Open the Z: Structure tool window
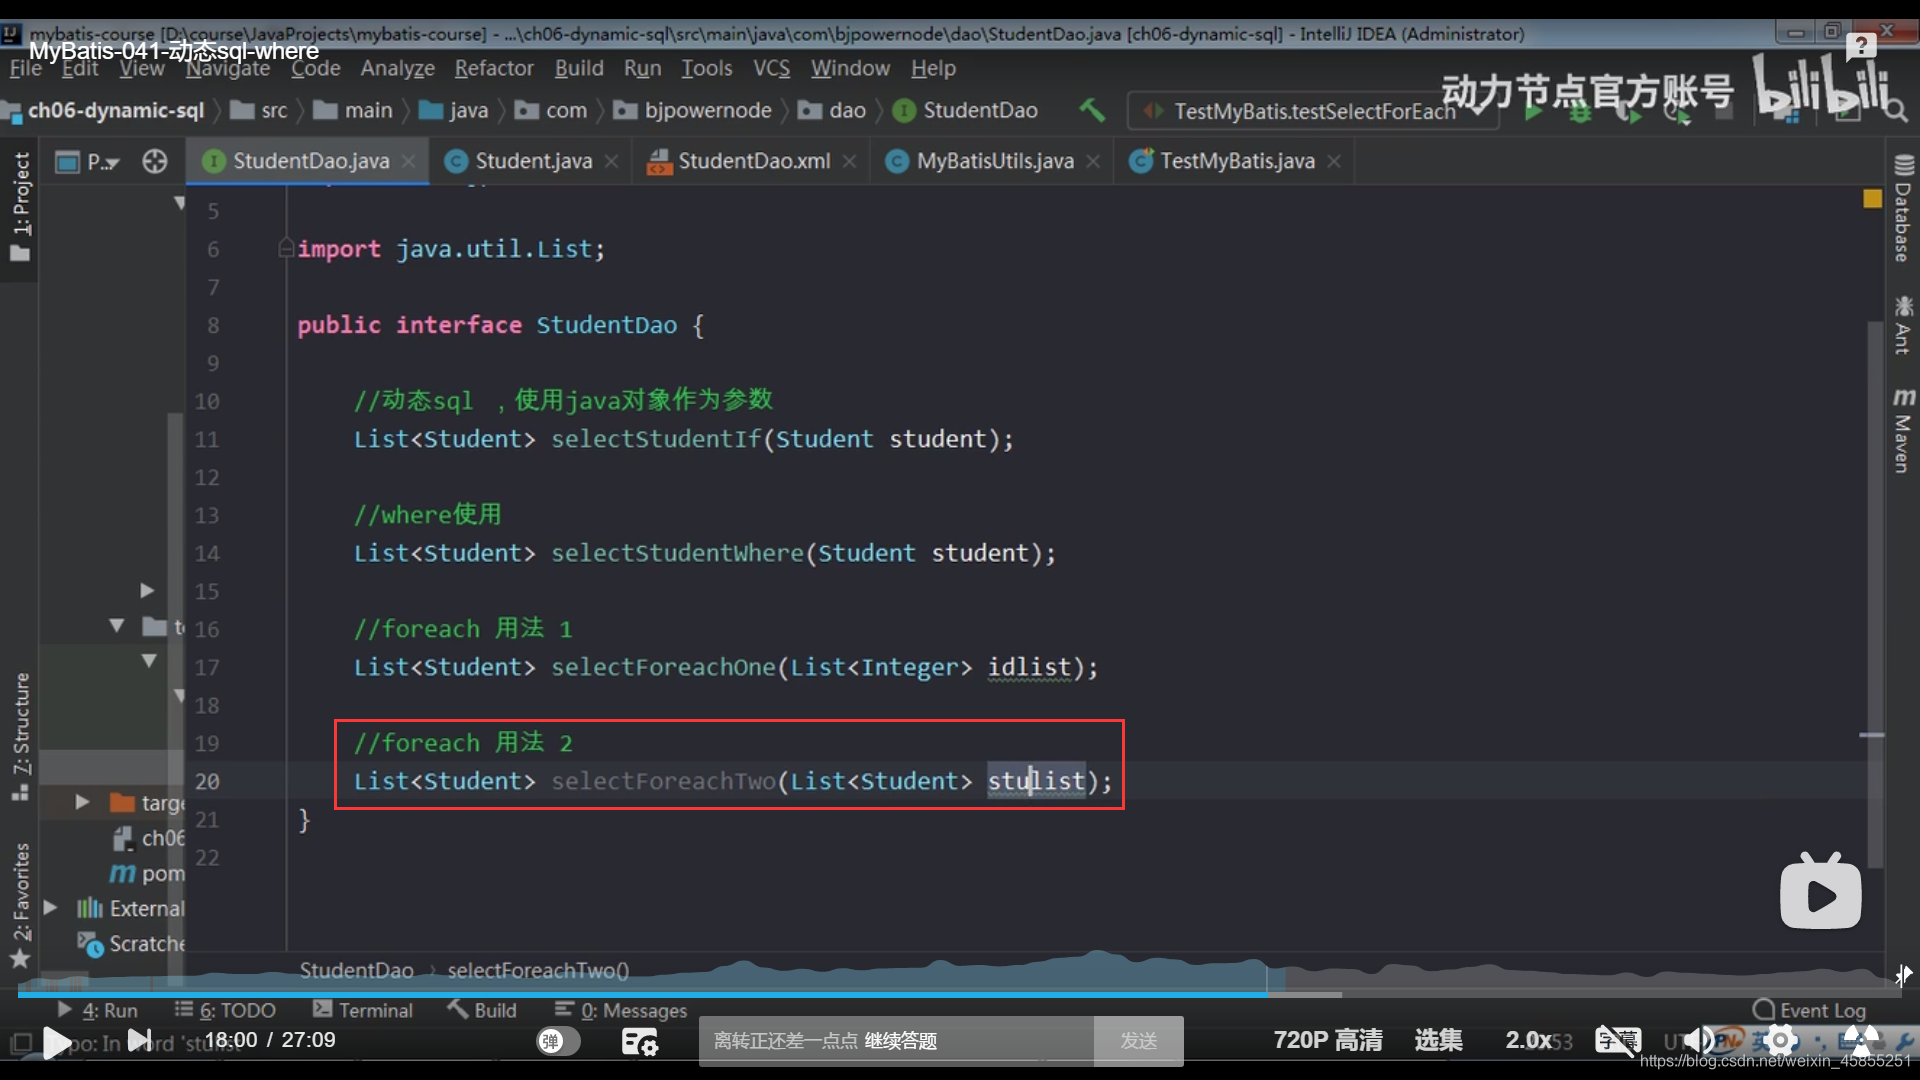 point(20,737)
